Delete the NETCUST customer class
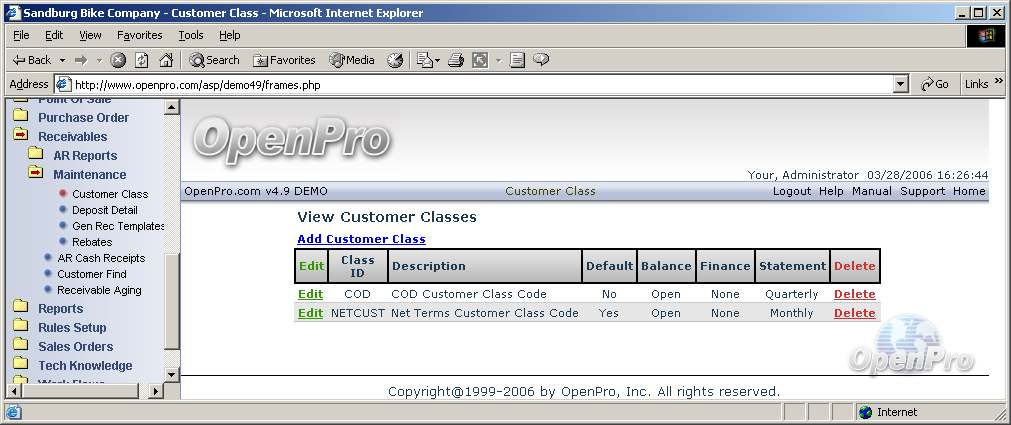 [854, 313]
